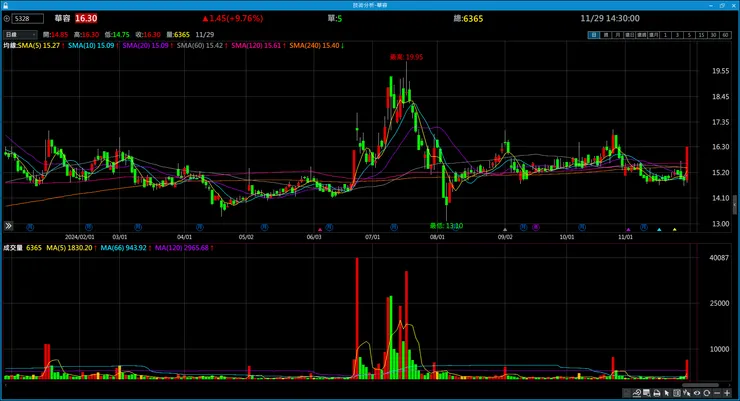Viewport: 740px width, 401px height.
Task: Select the 還日 adjusted daily tab
Action: [x=630, y=35]
